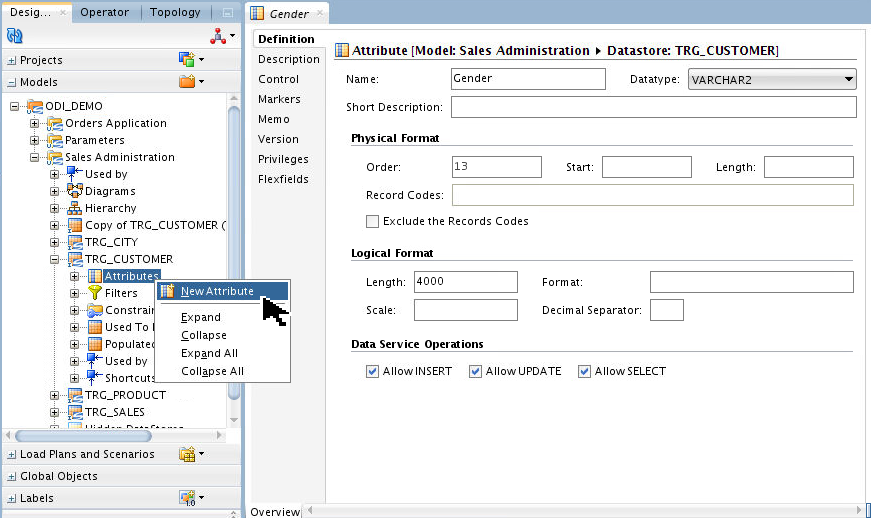Click the new model folder icon beside Models
871x518 pixels.
click(x=187, y=81)
